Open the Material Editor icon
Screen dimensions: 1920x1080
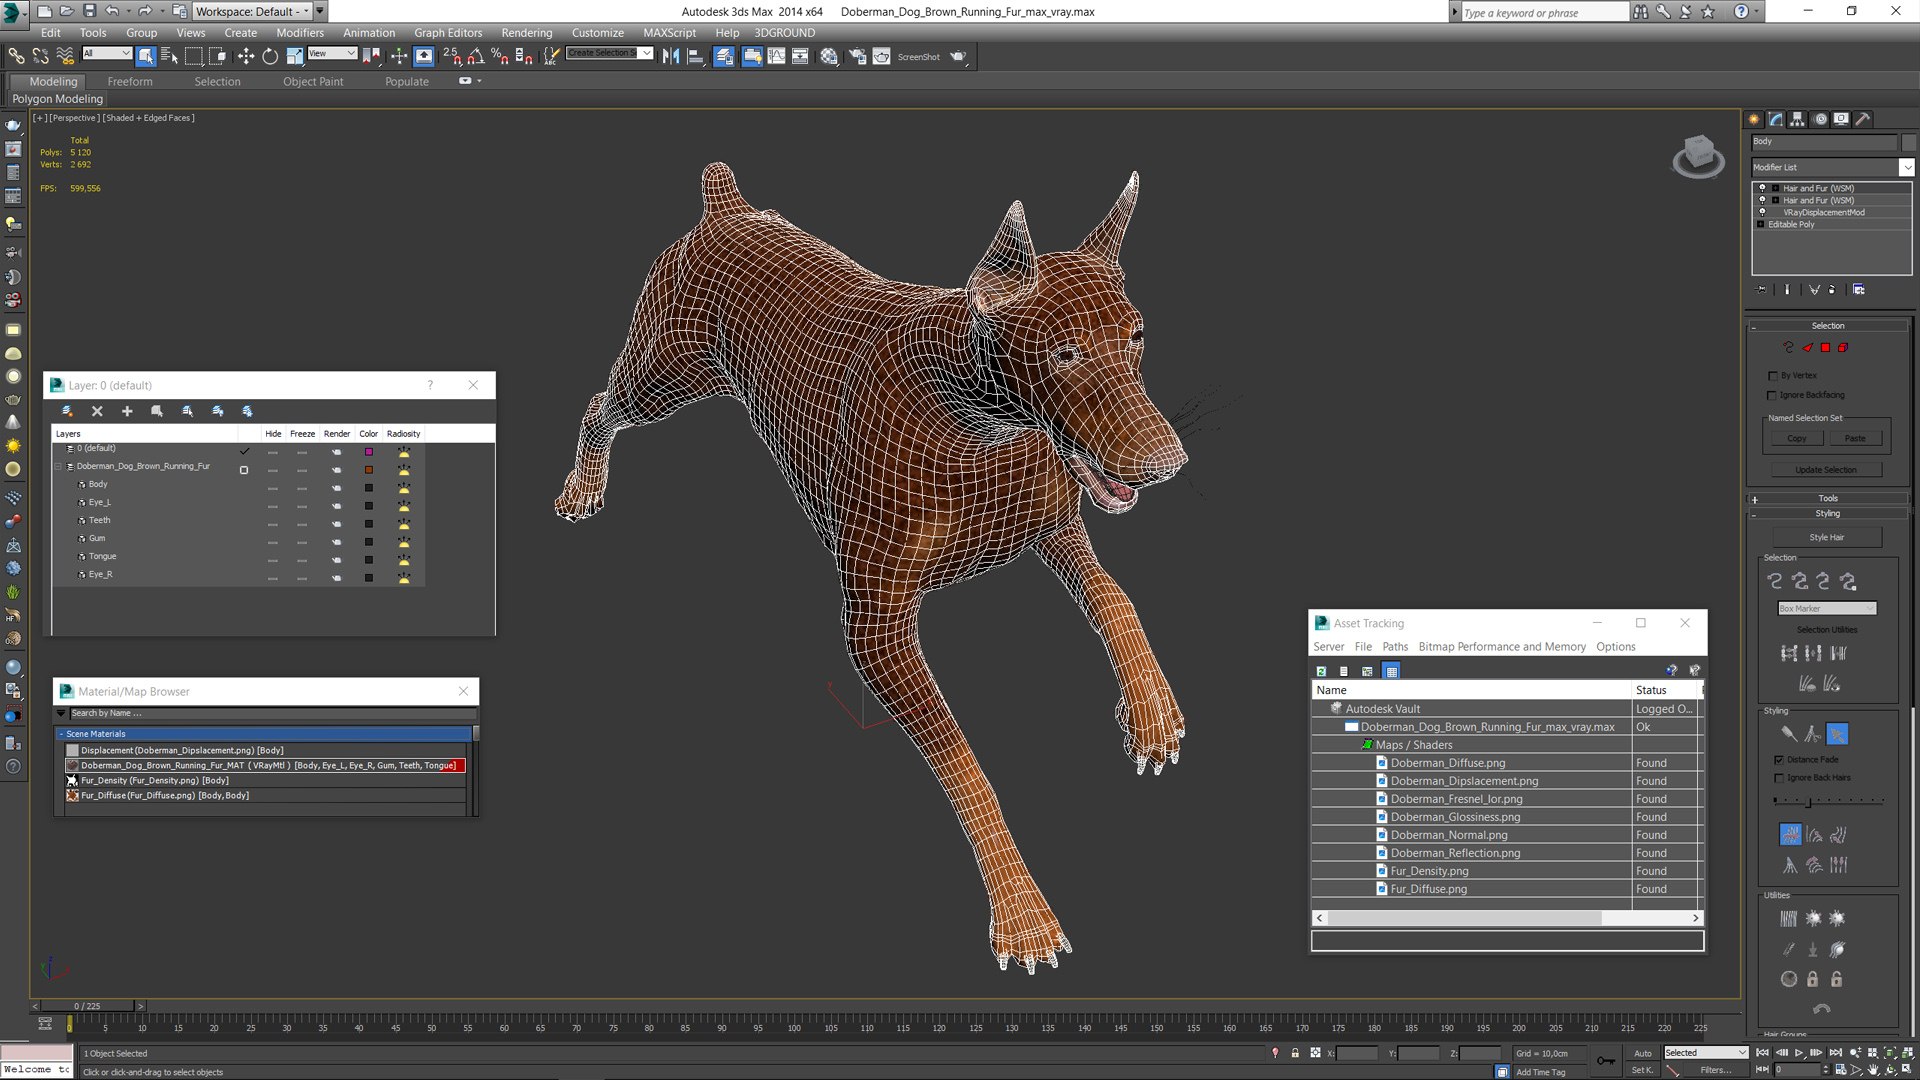[829, 56]
